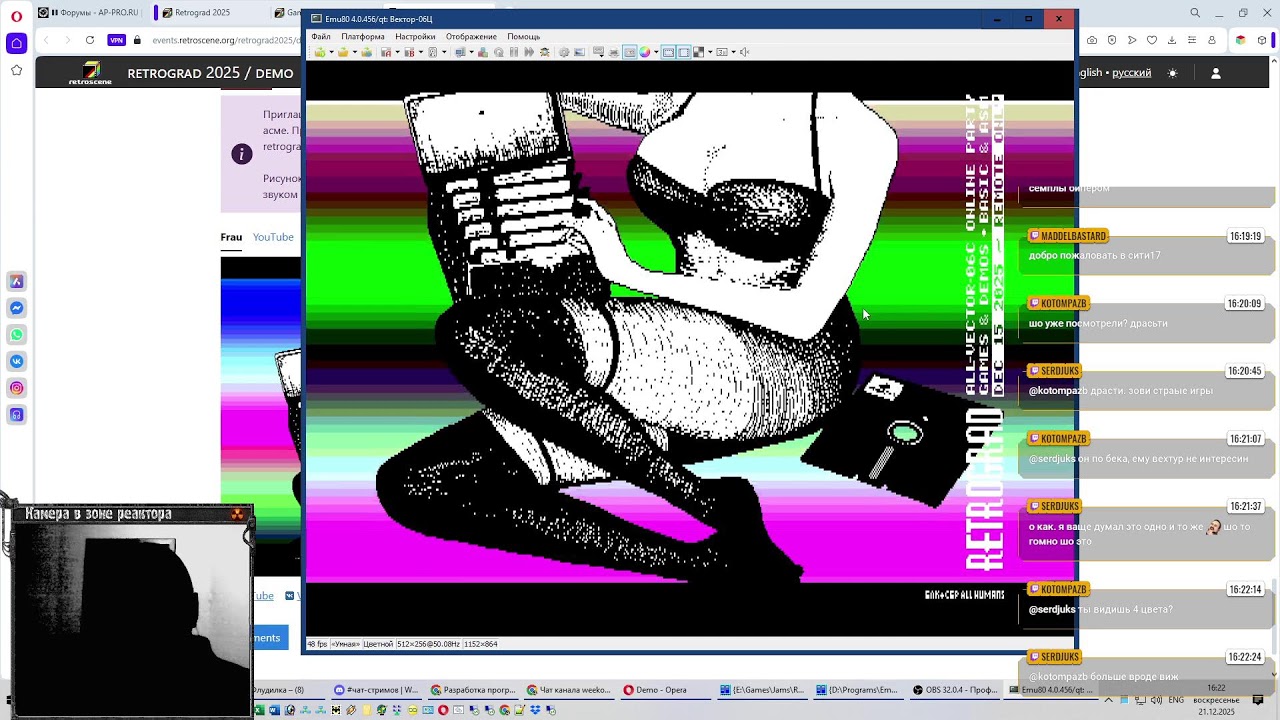
Task: Open the #чат-стримов taskbar item
Action: [377, 690]
